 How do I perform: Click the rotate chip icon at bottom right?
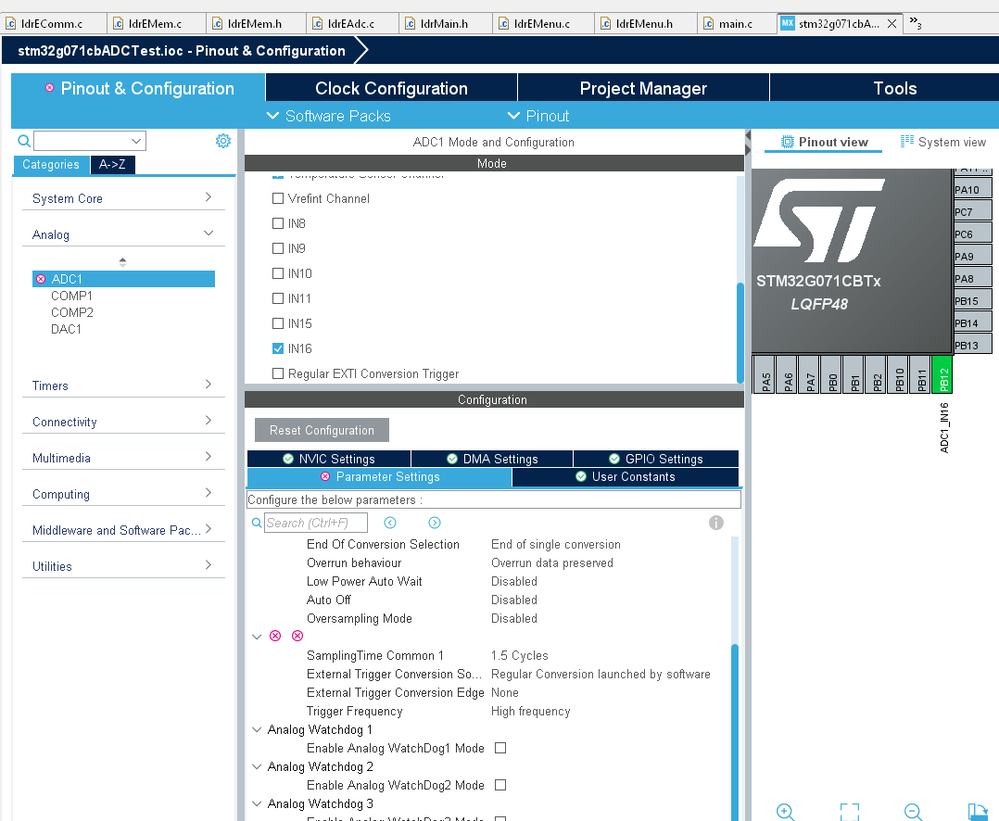point(977,811)
